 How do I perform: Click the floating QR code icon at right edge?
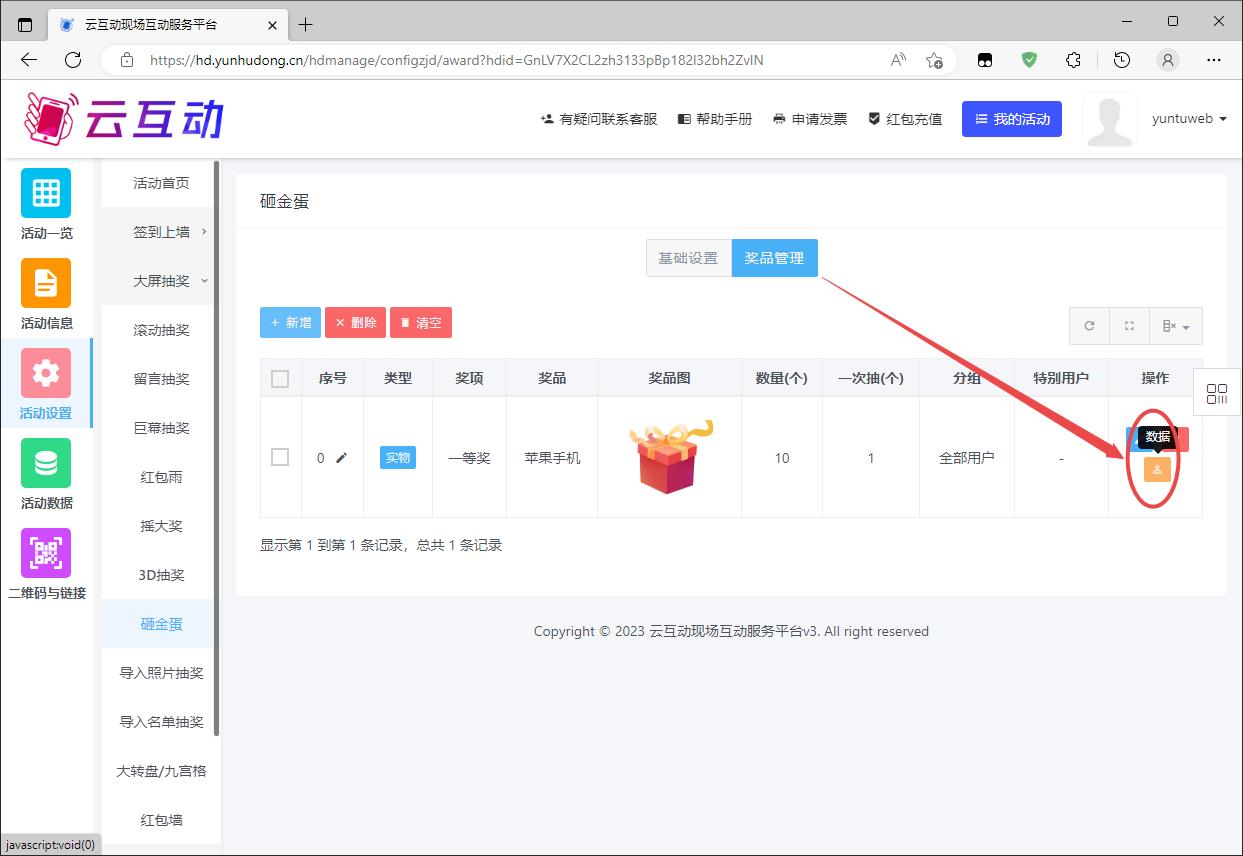point(1217,394)
